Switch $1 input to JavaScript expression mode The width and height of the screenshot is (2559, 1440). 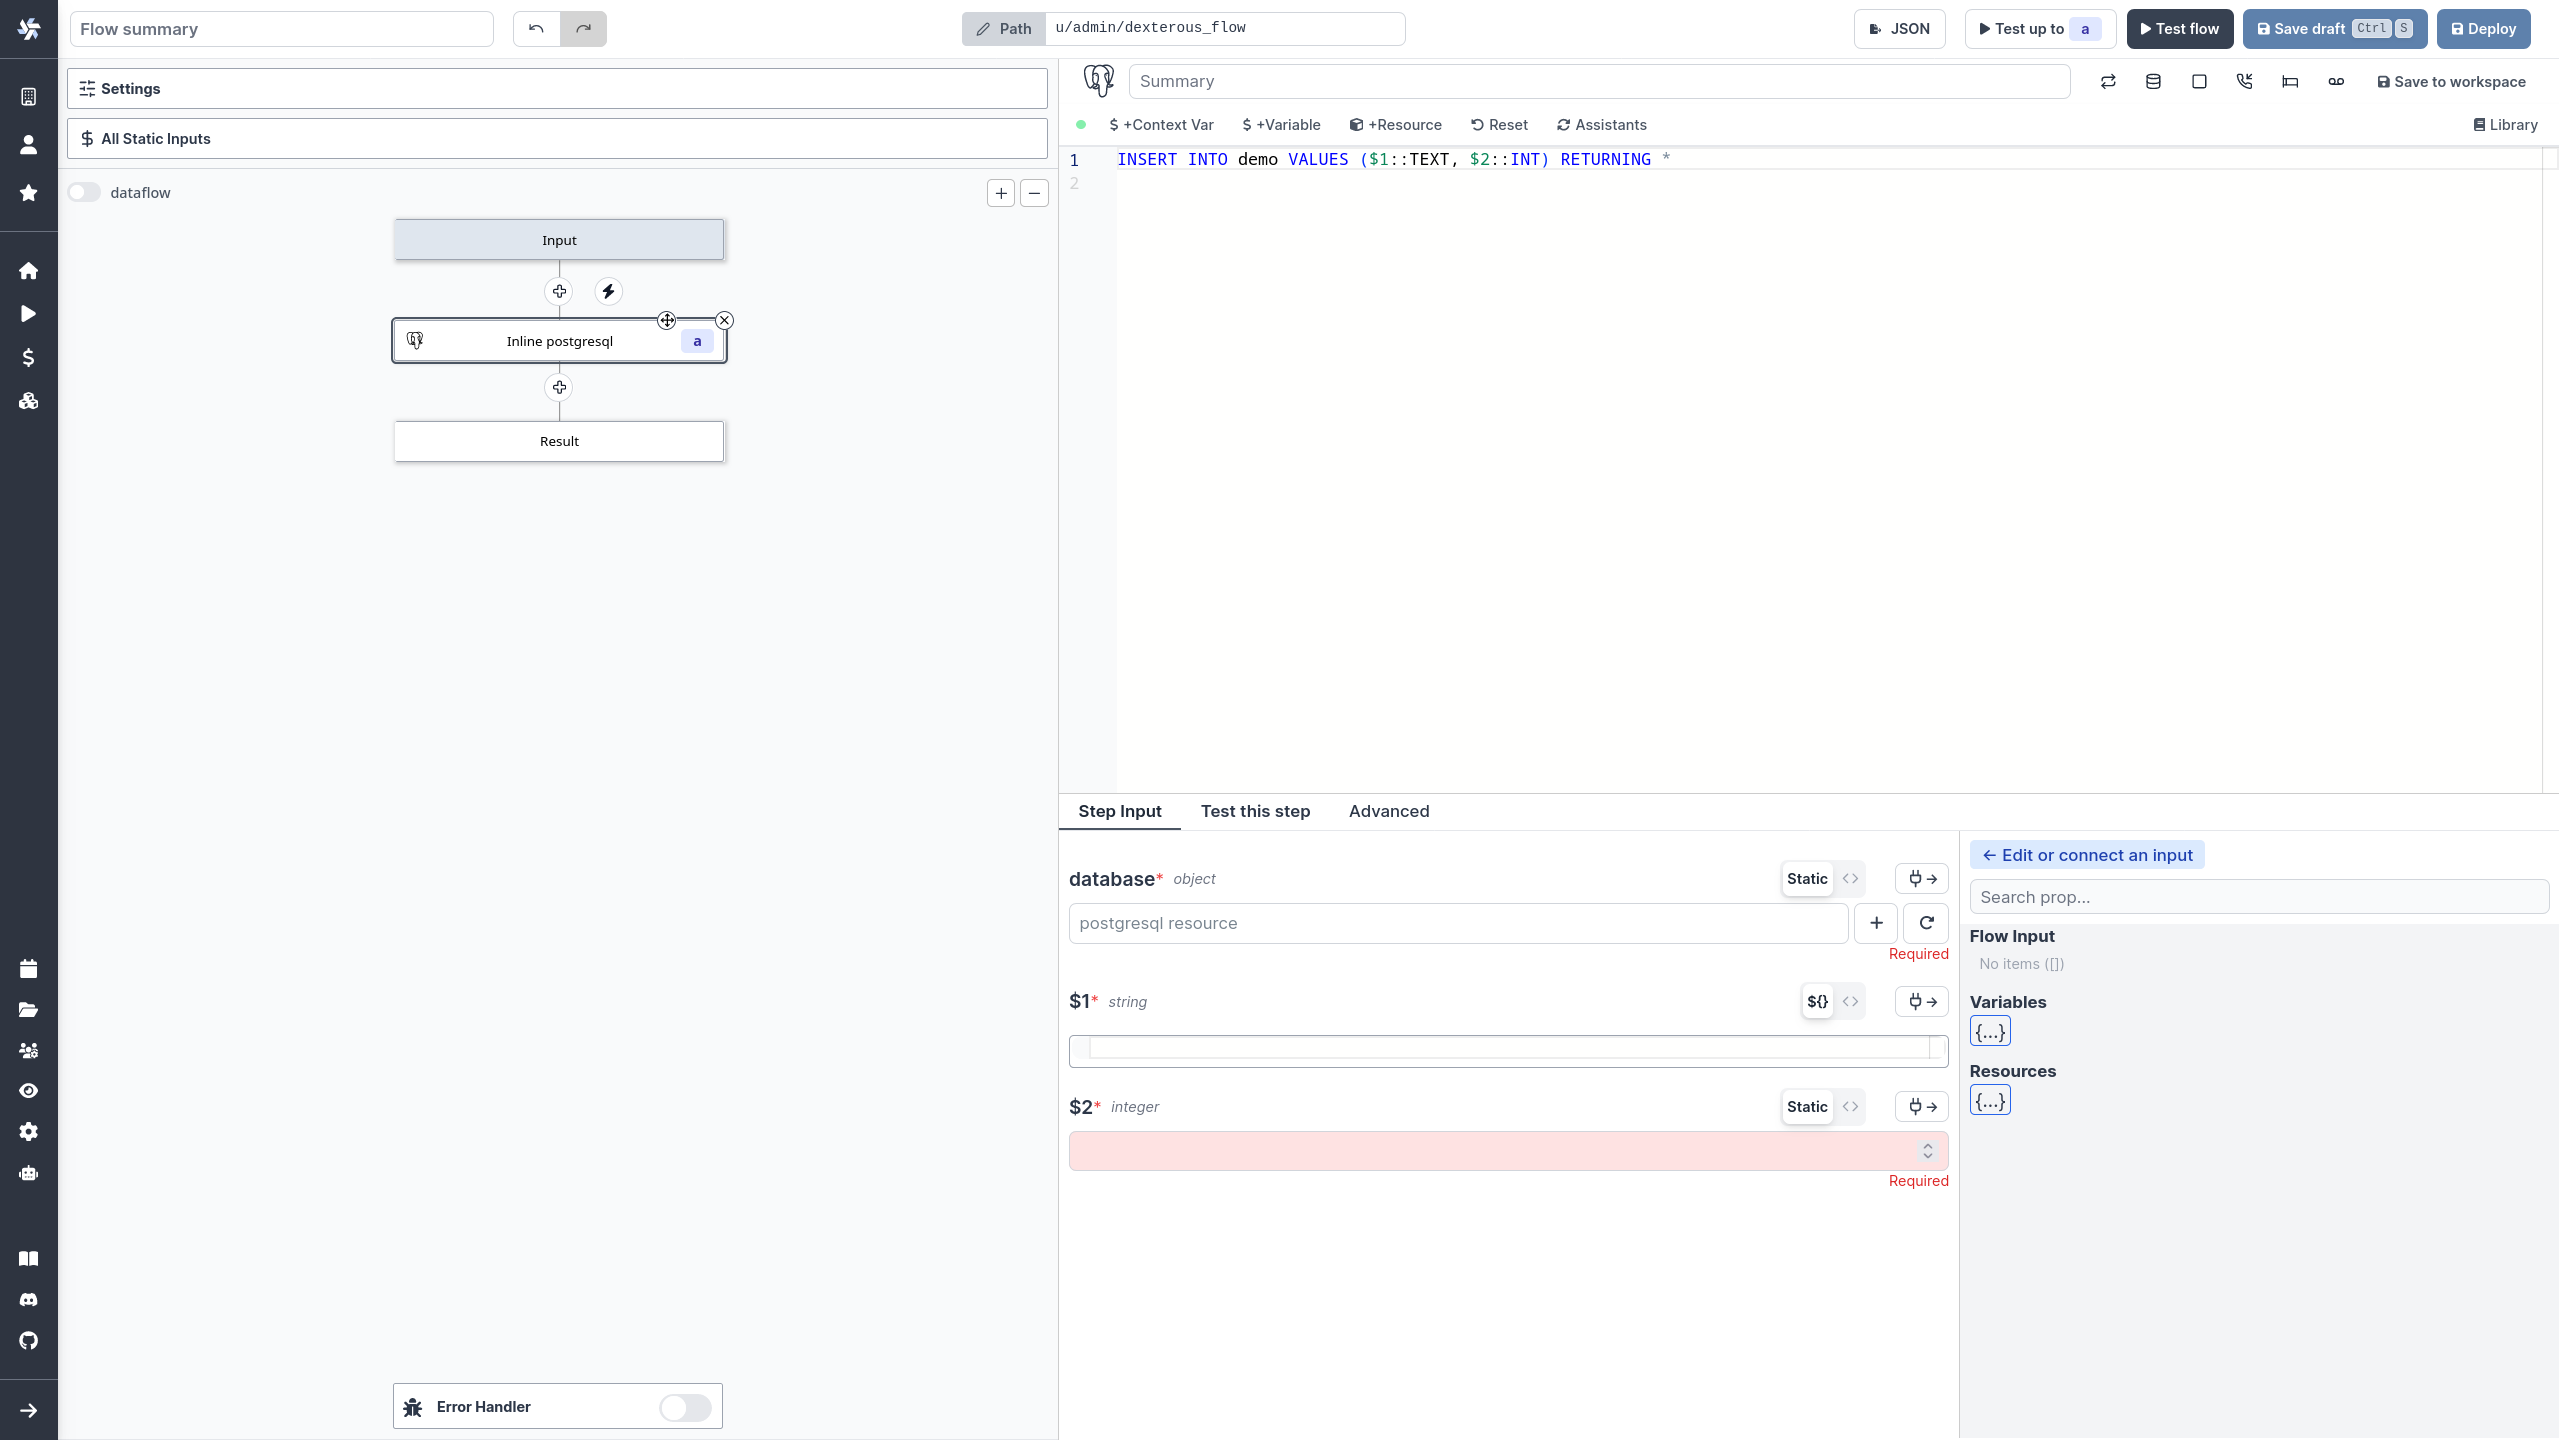(1850, 1002)
